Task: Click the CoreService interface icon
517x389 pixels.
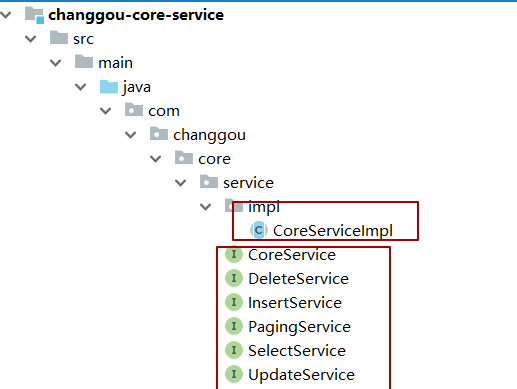Action: [x=234, y=254]
